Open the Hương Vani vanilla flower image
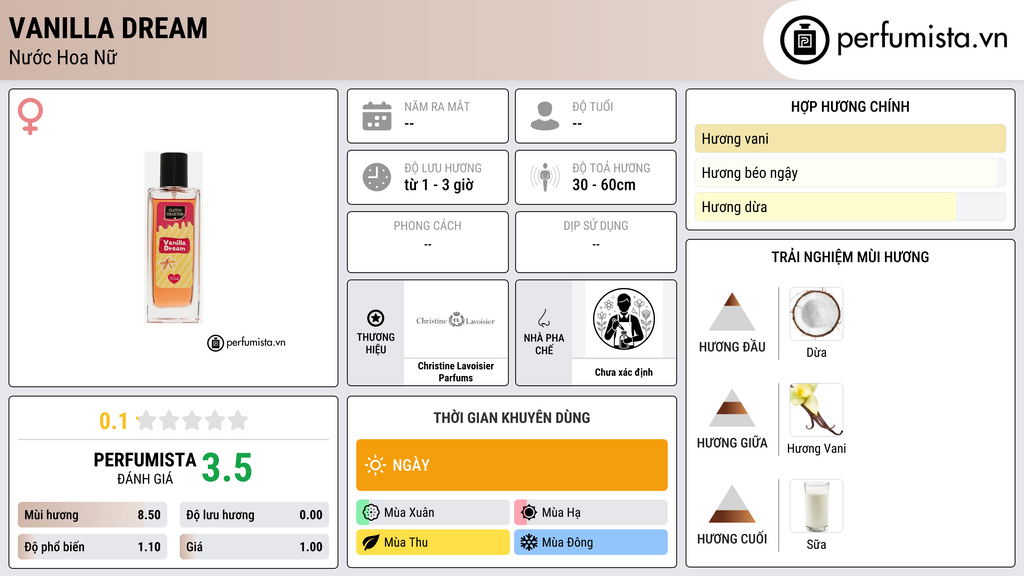 coord(816,409)
